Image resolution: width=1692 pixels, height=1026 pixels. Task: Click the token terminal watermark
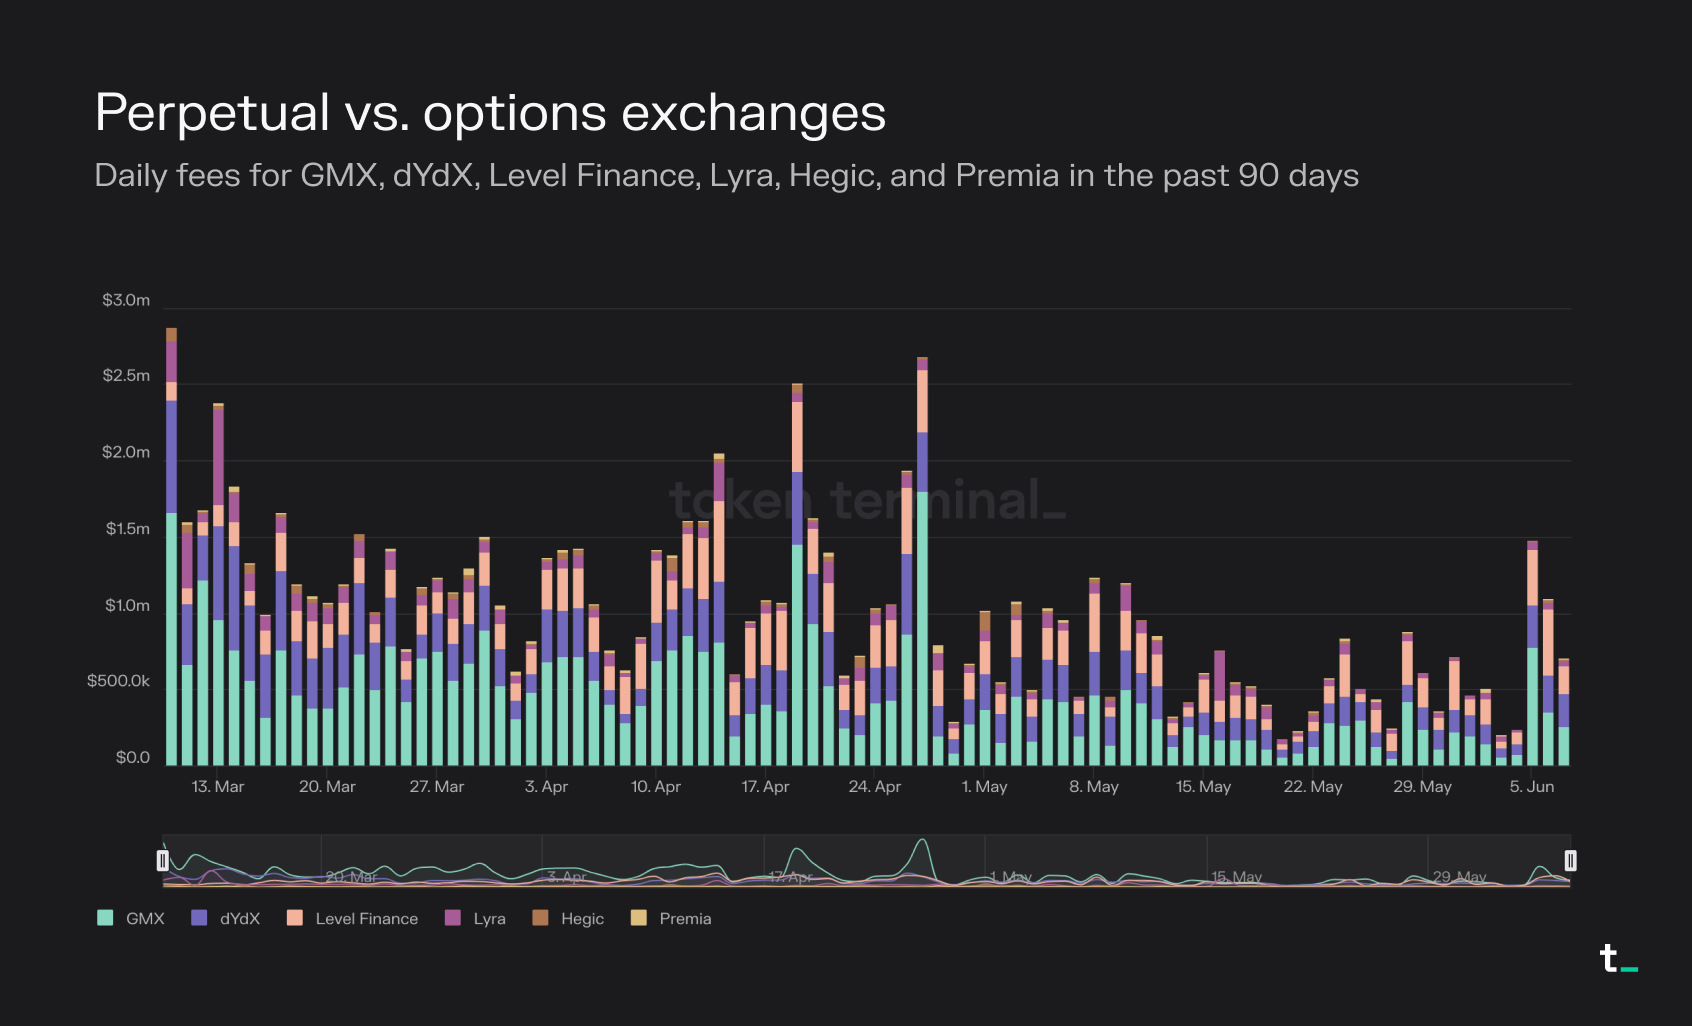pos(866,500)
